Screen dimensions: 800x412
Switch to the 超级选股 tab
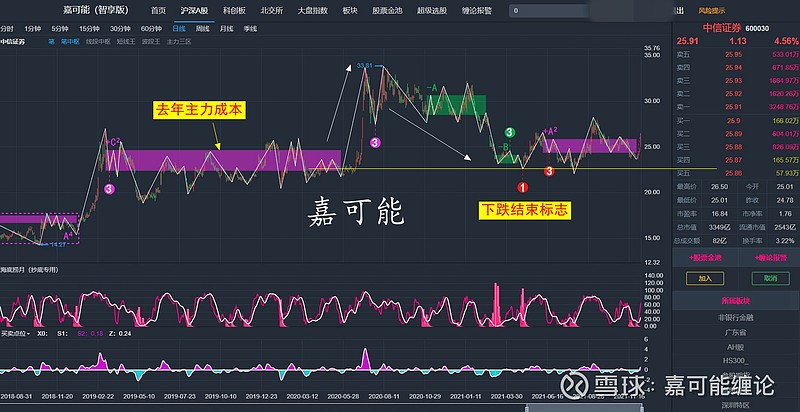point(432,11)
